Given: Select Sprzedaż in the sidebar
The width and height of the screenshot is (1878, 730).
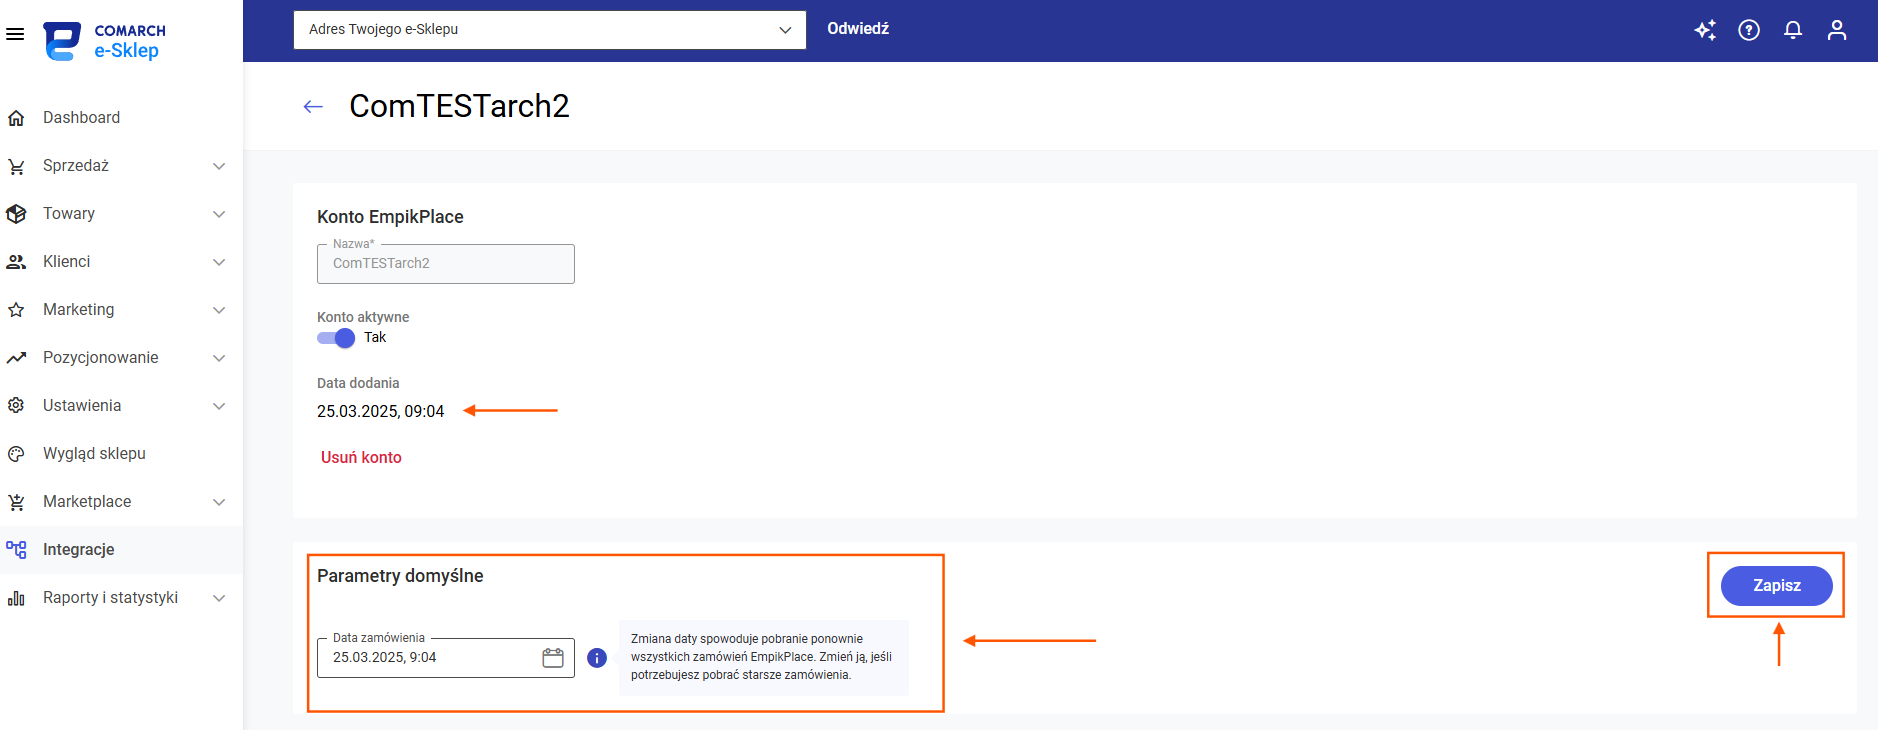Looking at the screenshot, I should click(121, 166).
